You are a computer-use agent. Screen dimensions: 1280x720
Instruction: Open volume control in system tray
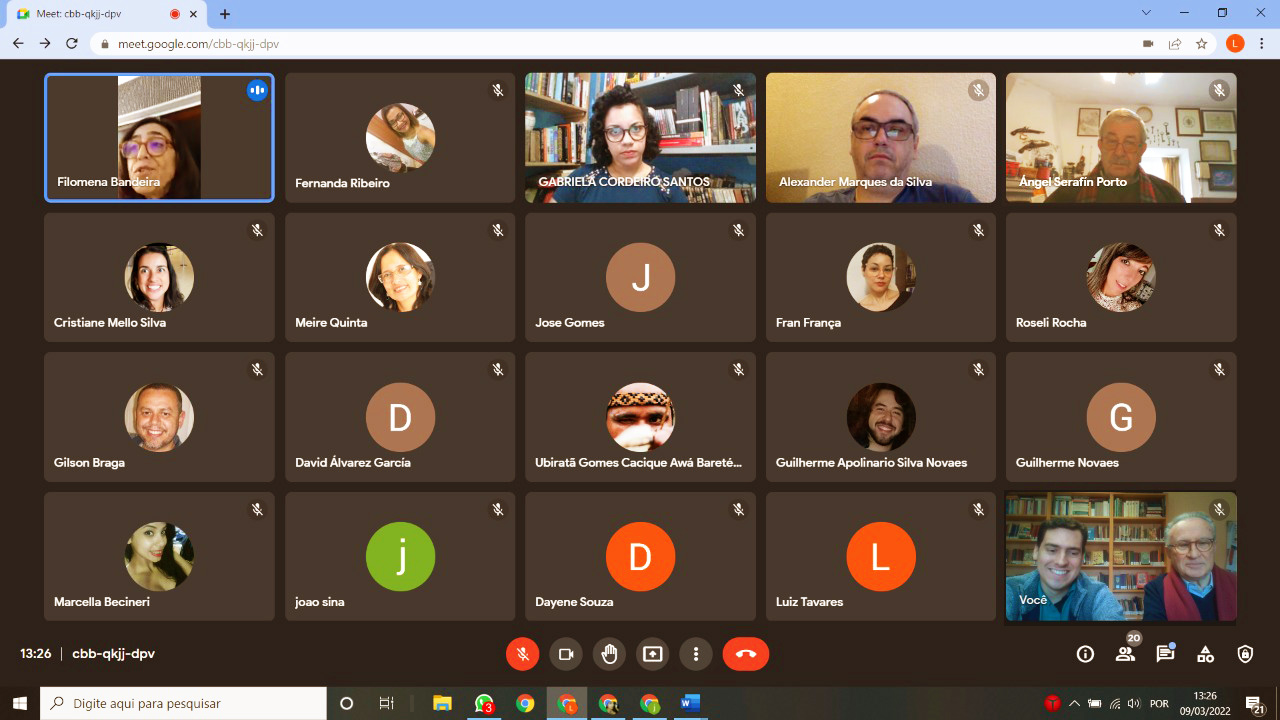point(1133,703)
